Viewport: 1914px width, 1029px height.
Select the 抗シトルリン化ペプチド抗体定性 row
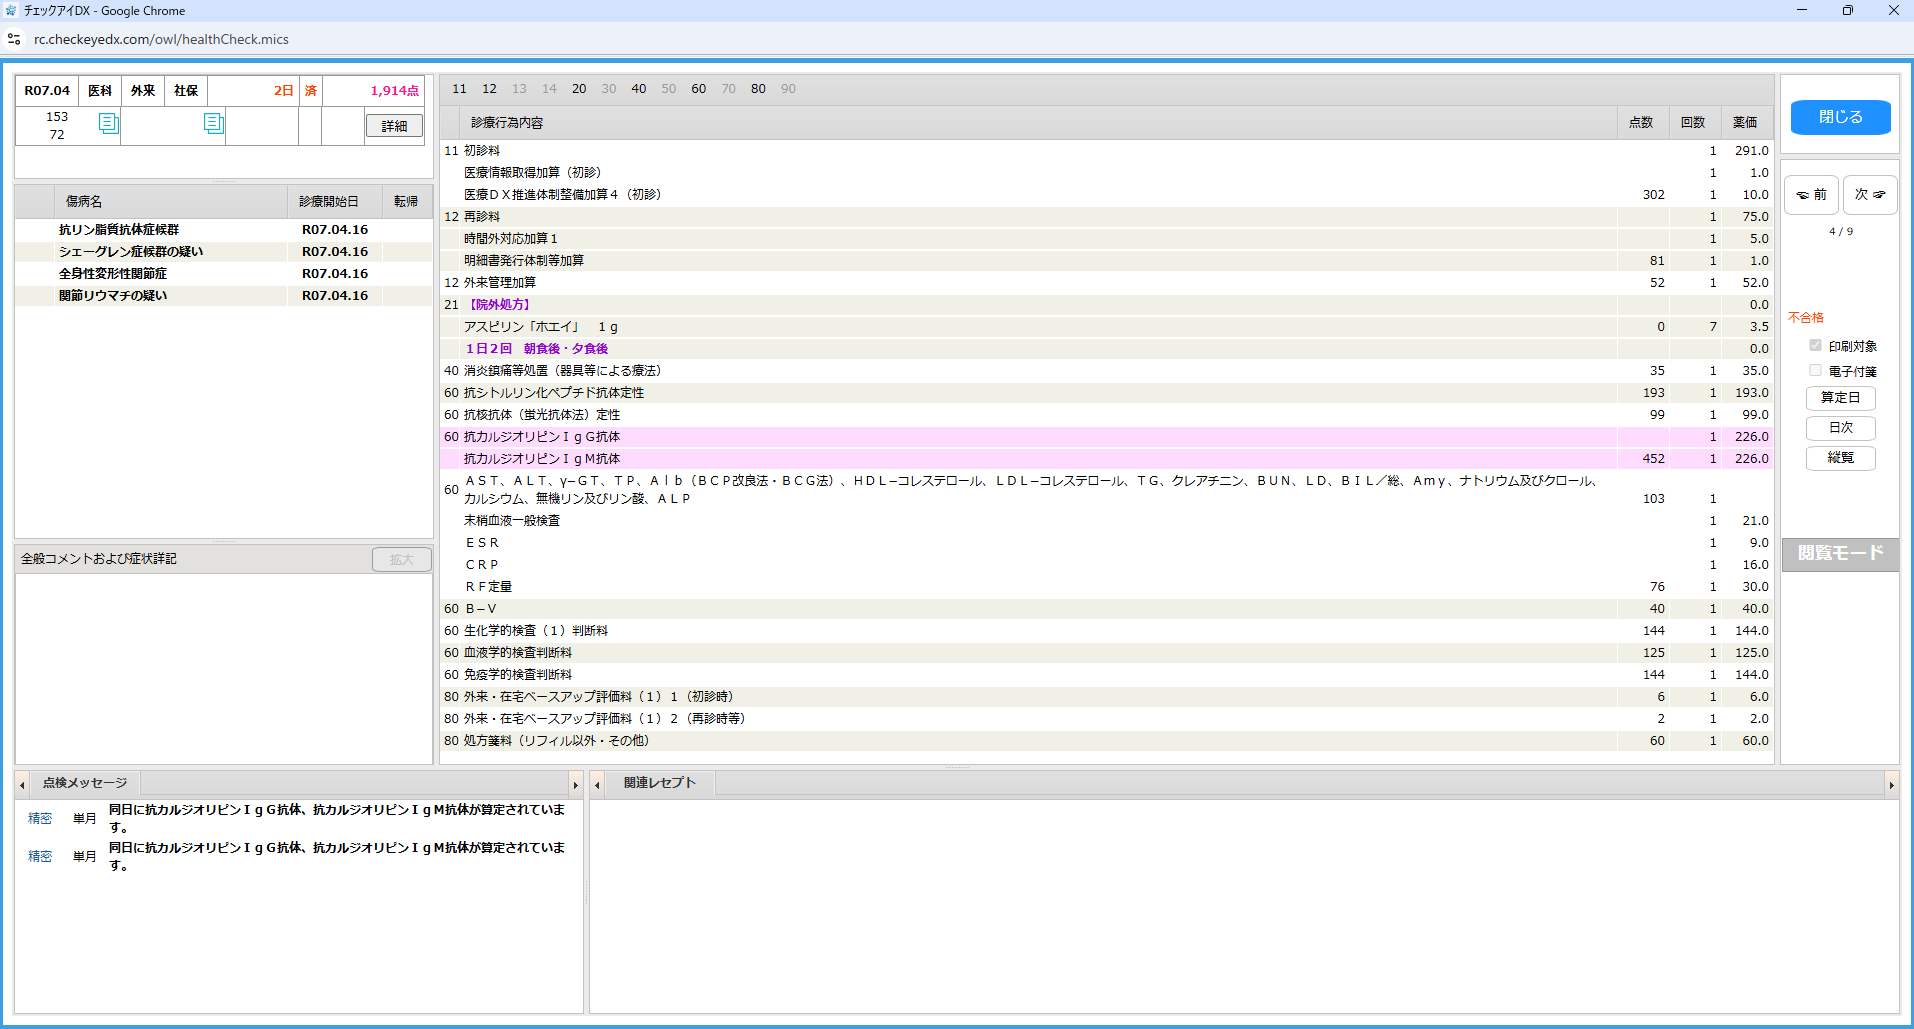click(1107, 393)
